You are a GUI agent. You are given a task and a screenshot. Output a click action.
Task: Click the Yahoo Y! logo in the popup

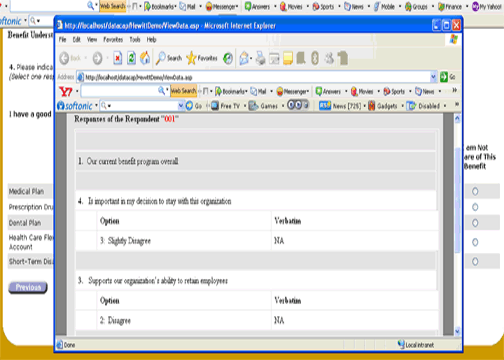point(66,91)
